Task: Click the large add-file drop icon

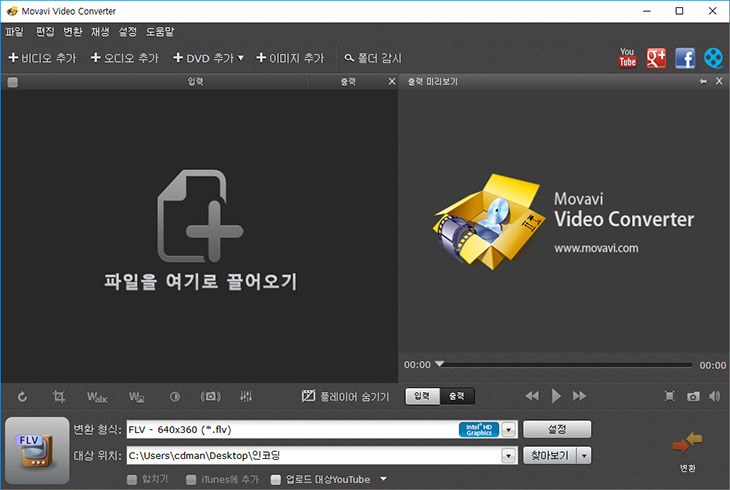Action: click(x=200, y=216)
